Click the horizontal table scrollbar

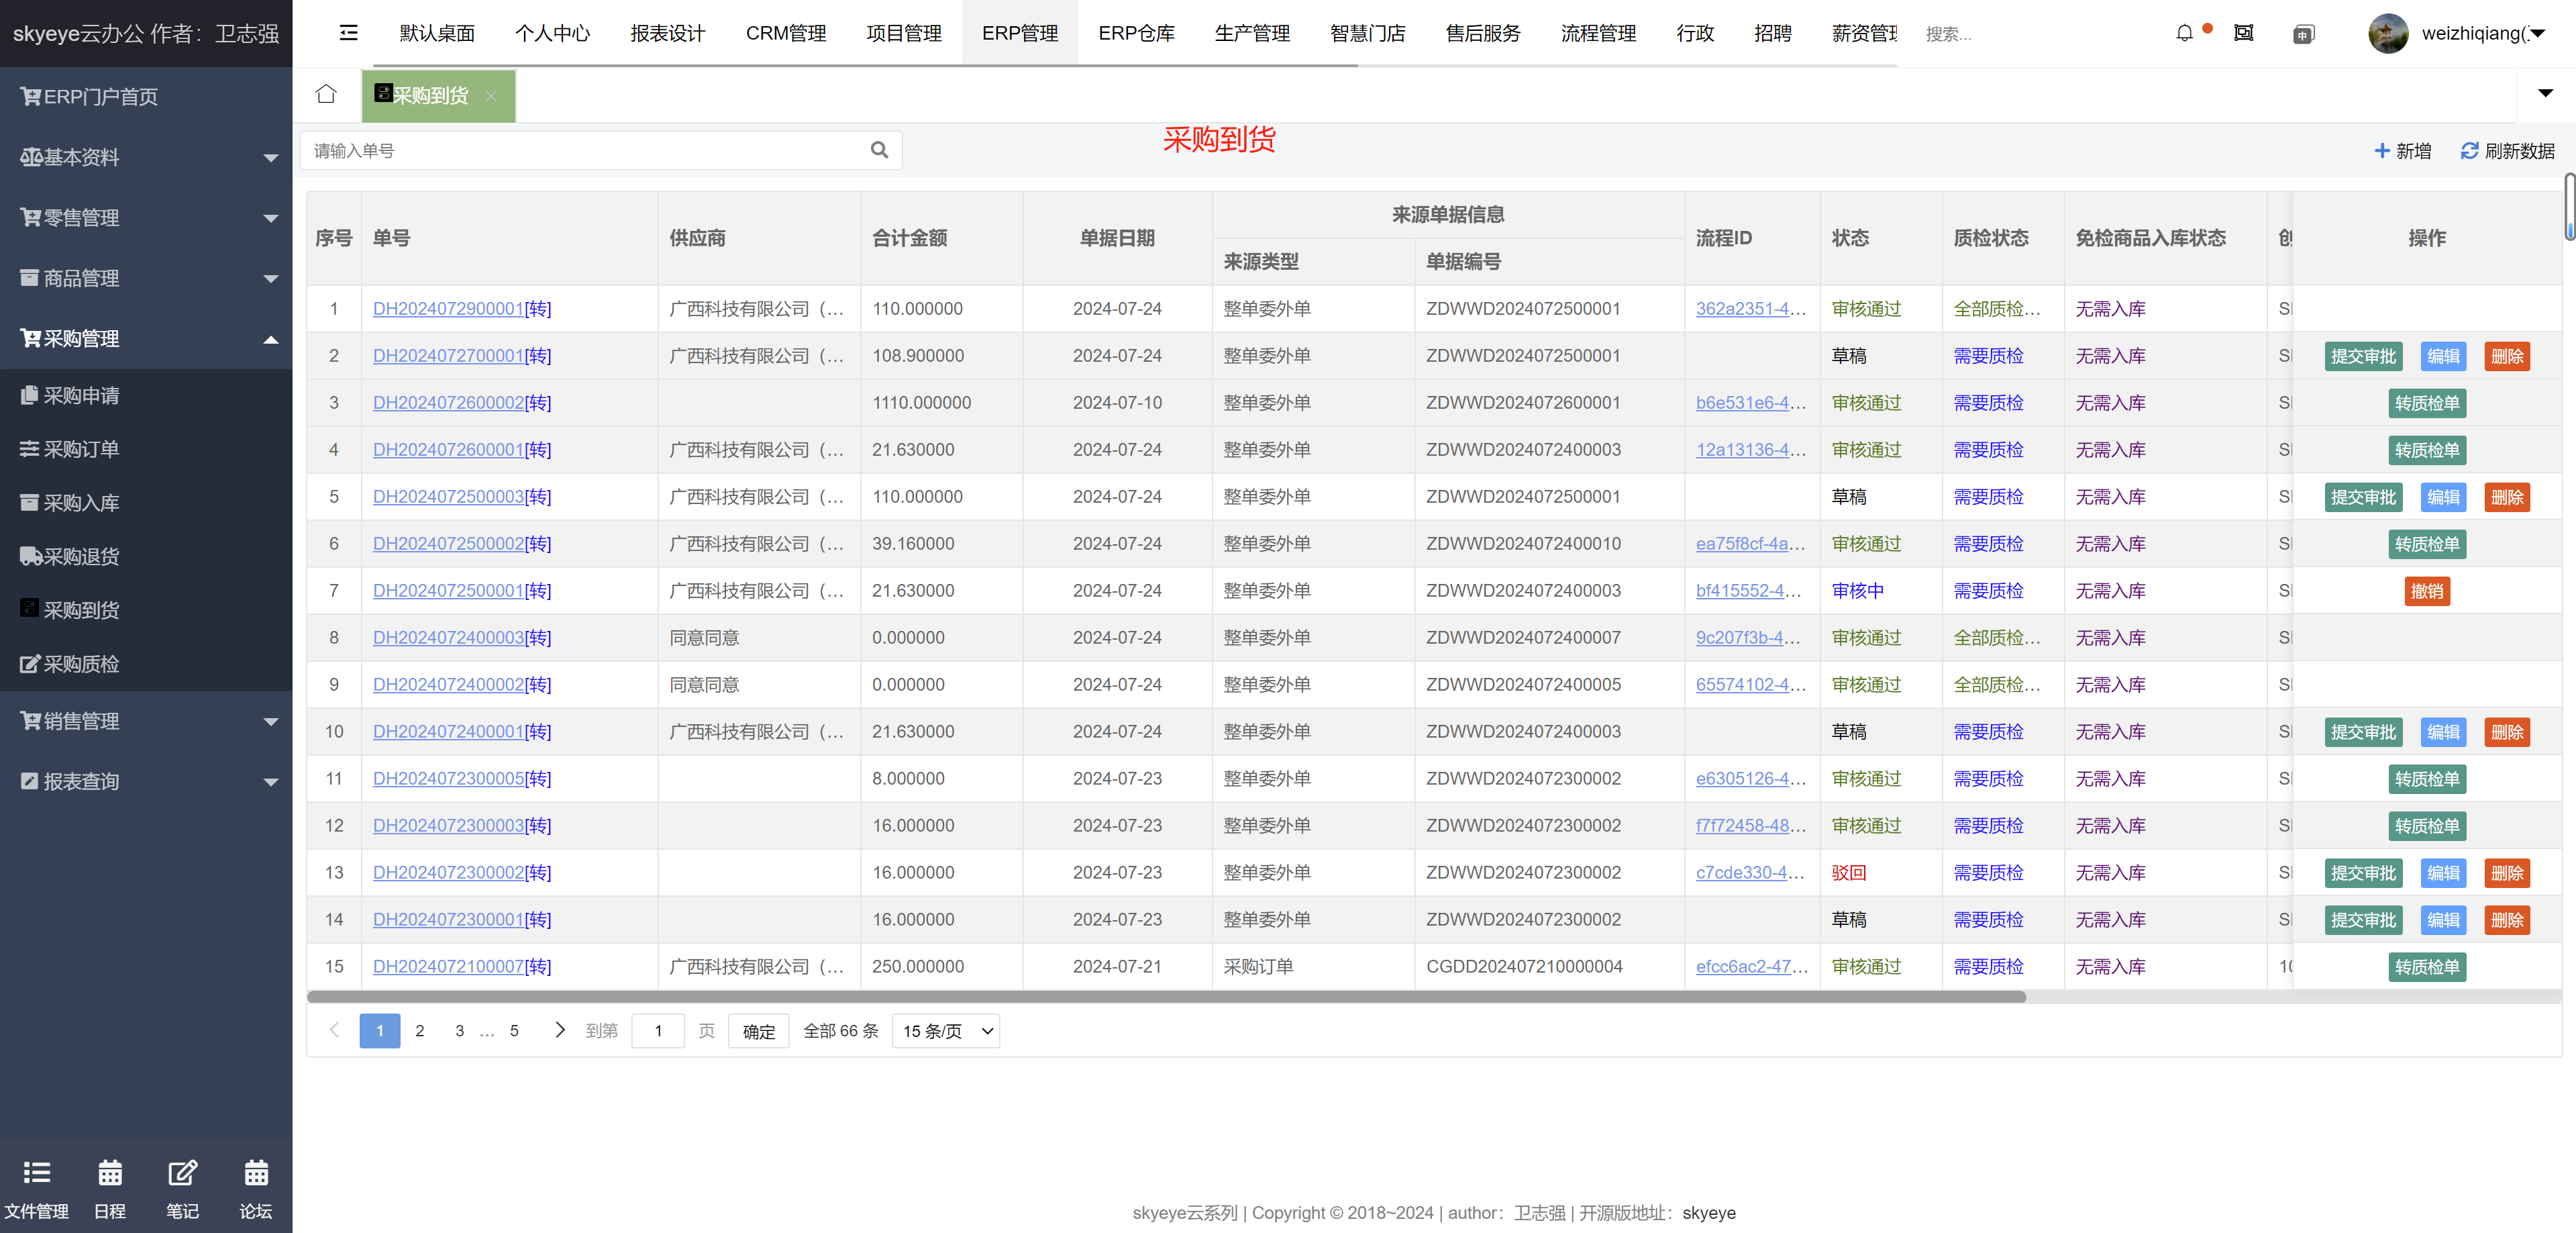[x=1165, y=996]
